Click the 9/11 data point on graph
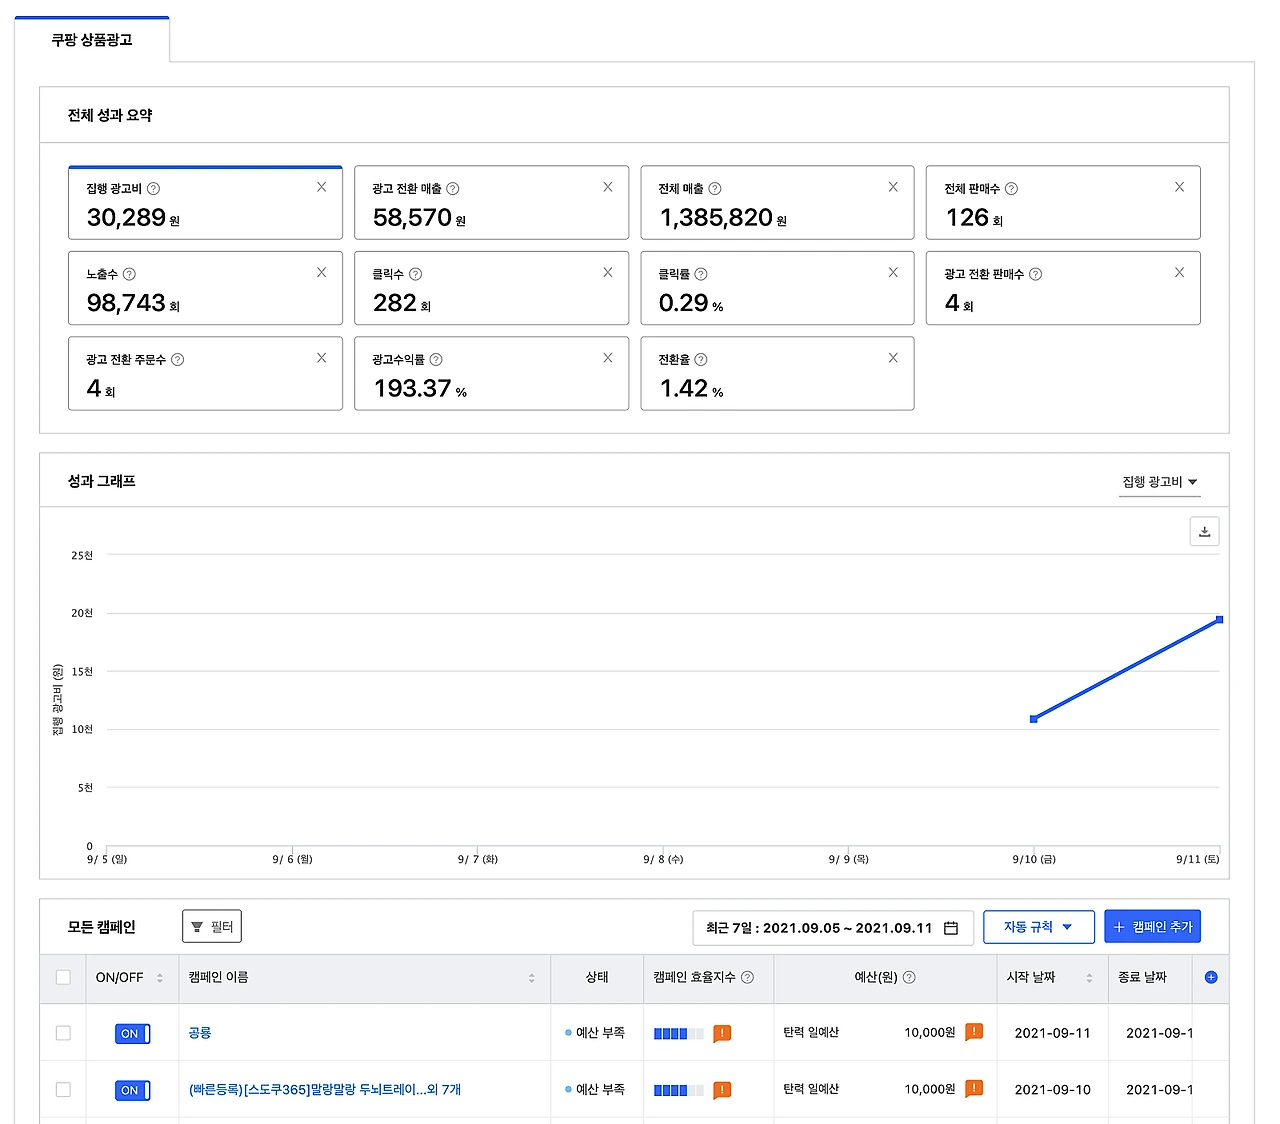 point(1219,620)
